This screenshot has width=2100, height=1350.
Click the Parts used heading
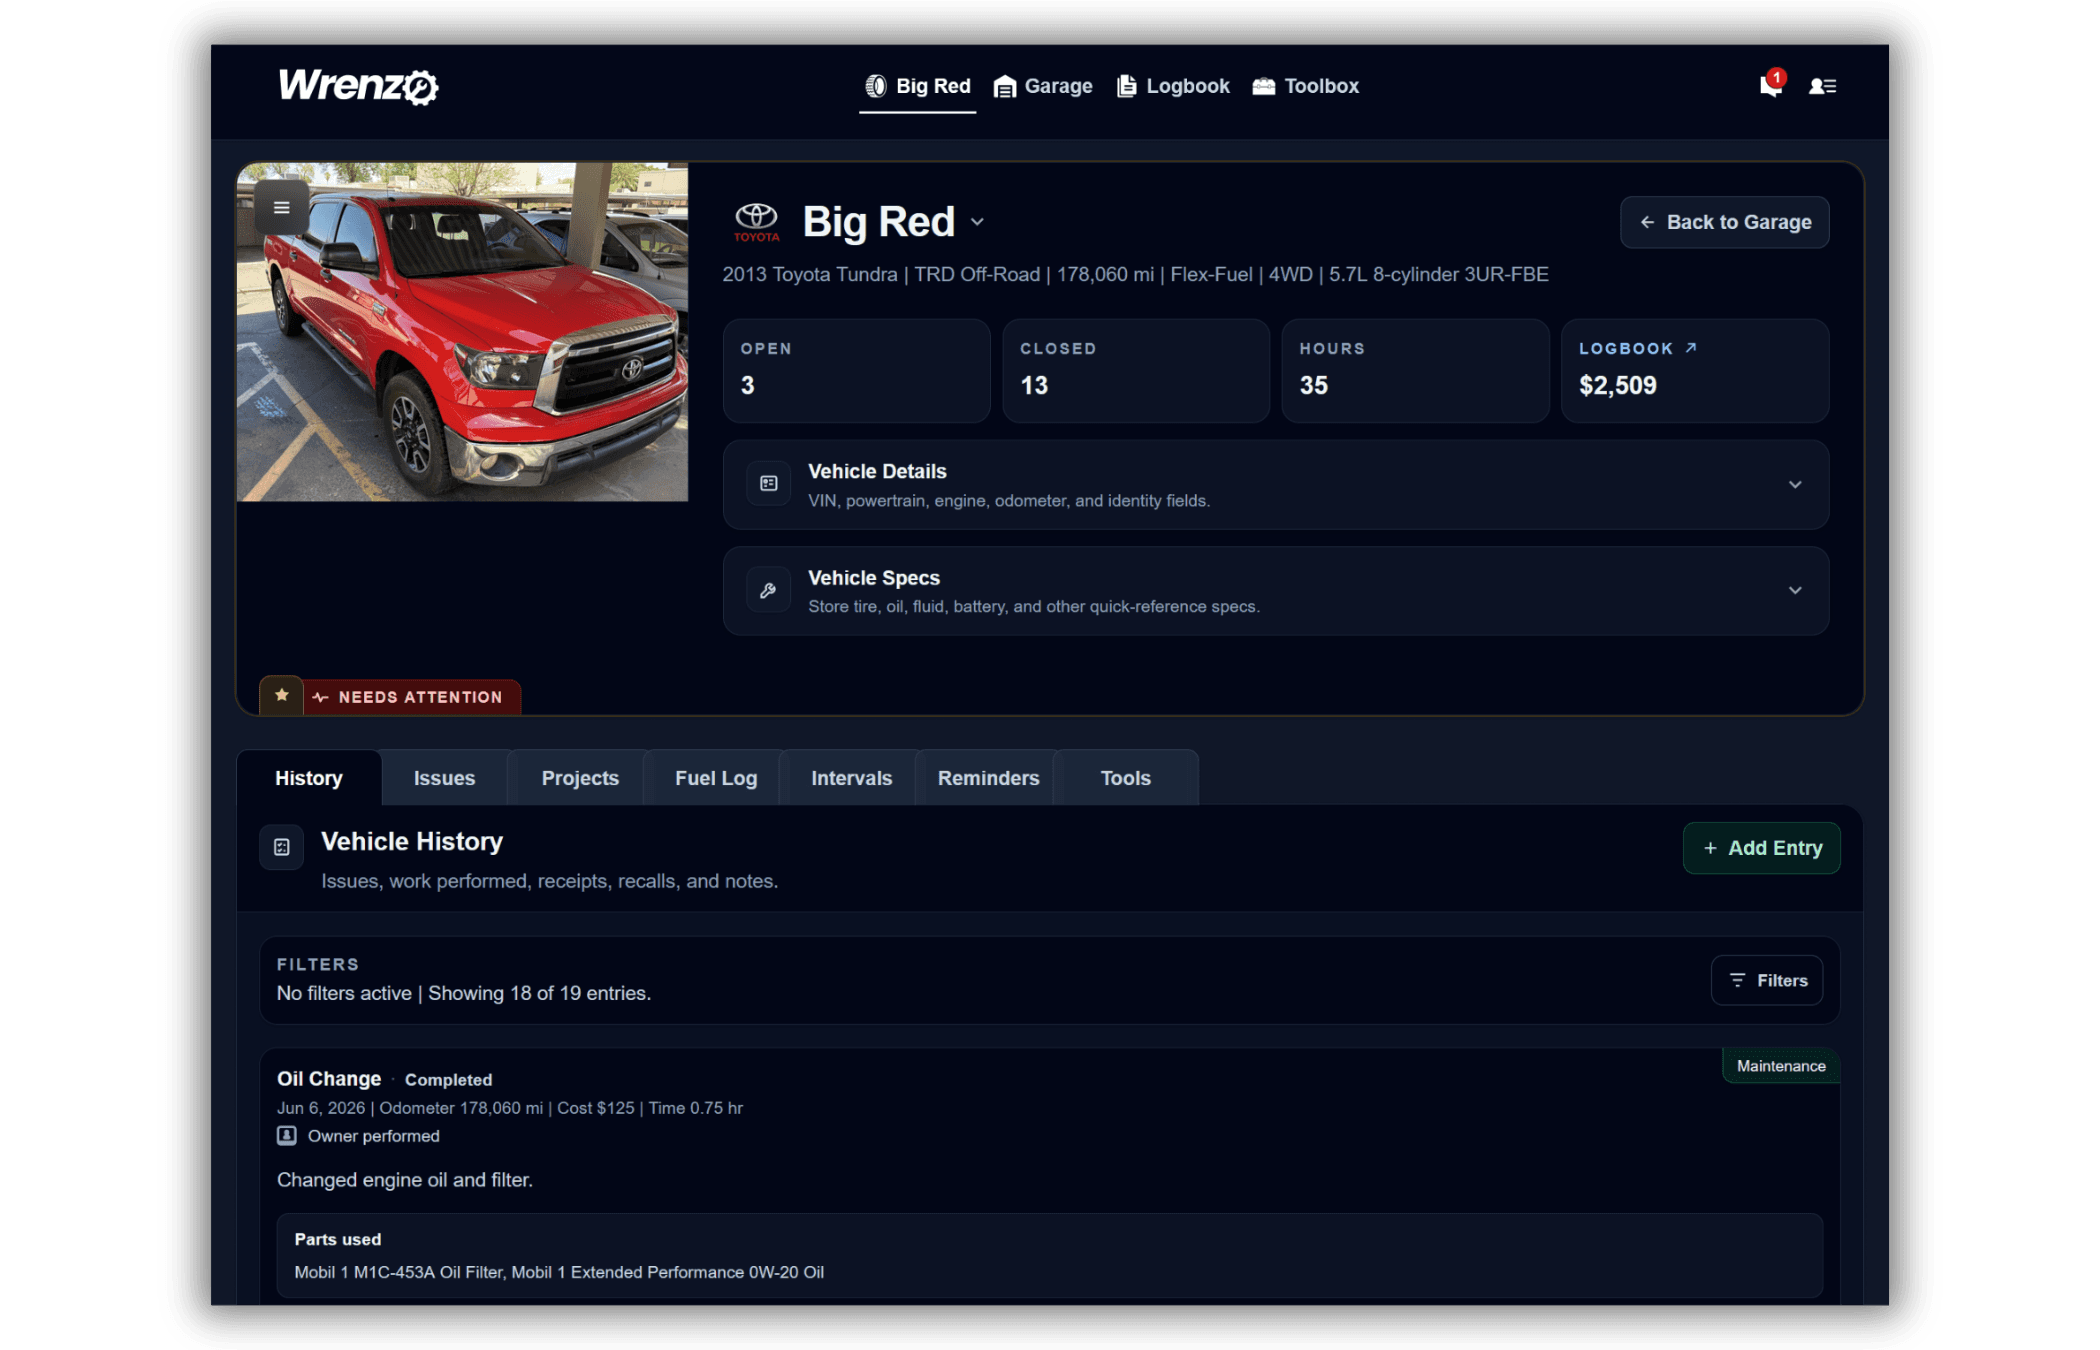coord(338,1239)
